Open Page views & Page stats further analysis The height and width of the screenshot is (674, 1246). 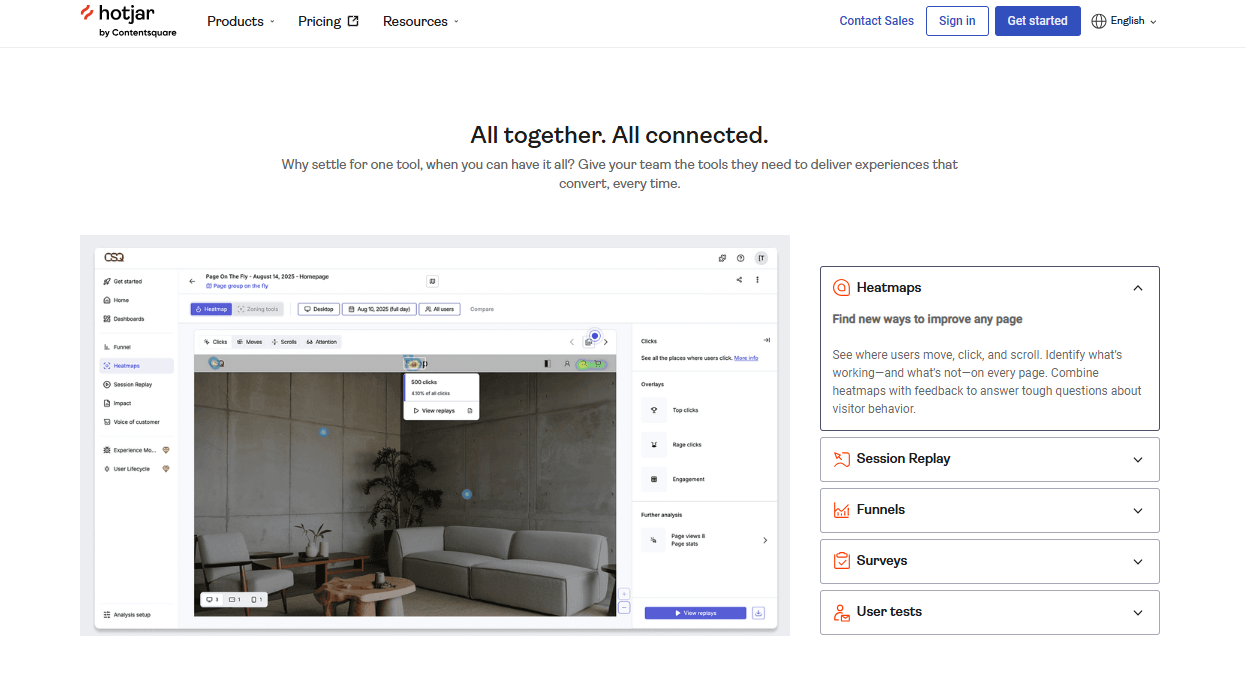click(704, 540)
